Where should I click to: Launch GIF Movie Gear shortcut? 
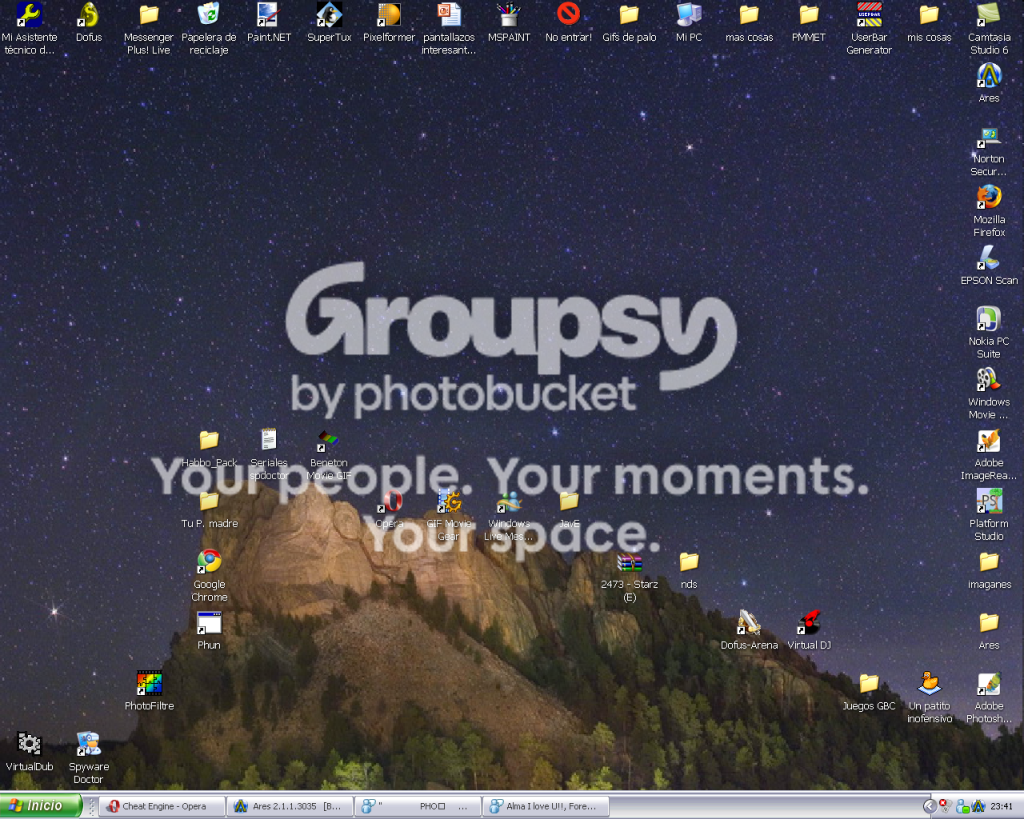click(x=449, y=515)
